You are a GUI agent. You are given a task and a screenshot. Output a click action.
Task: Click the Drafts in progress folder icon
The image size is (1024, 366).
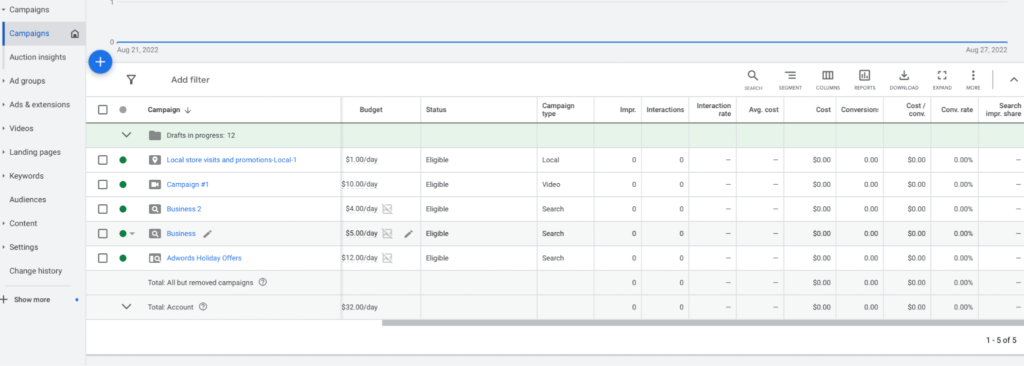(155, 135)
